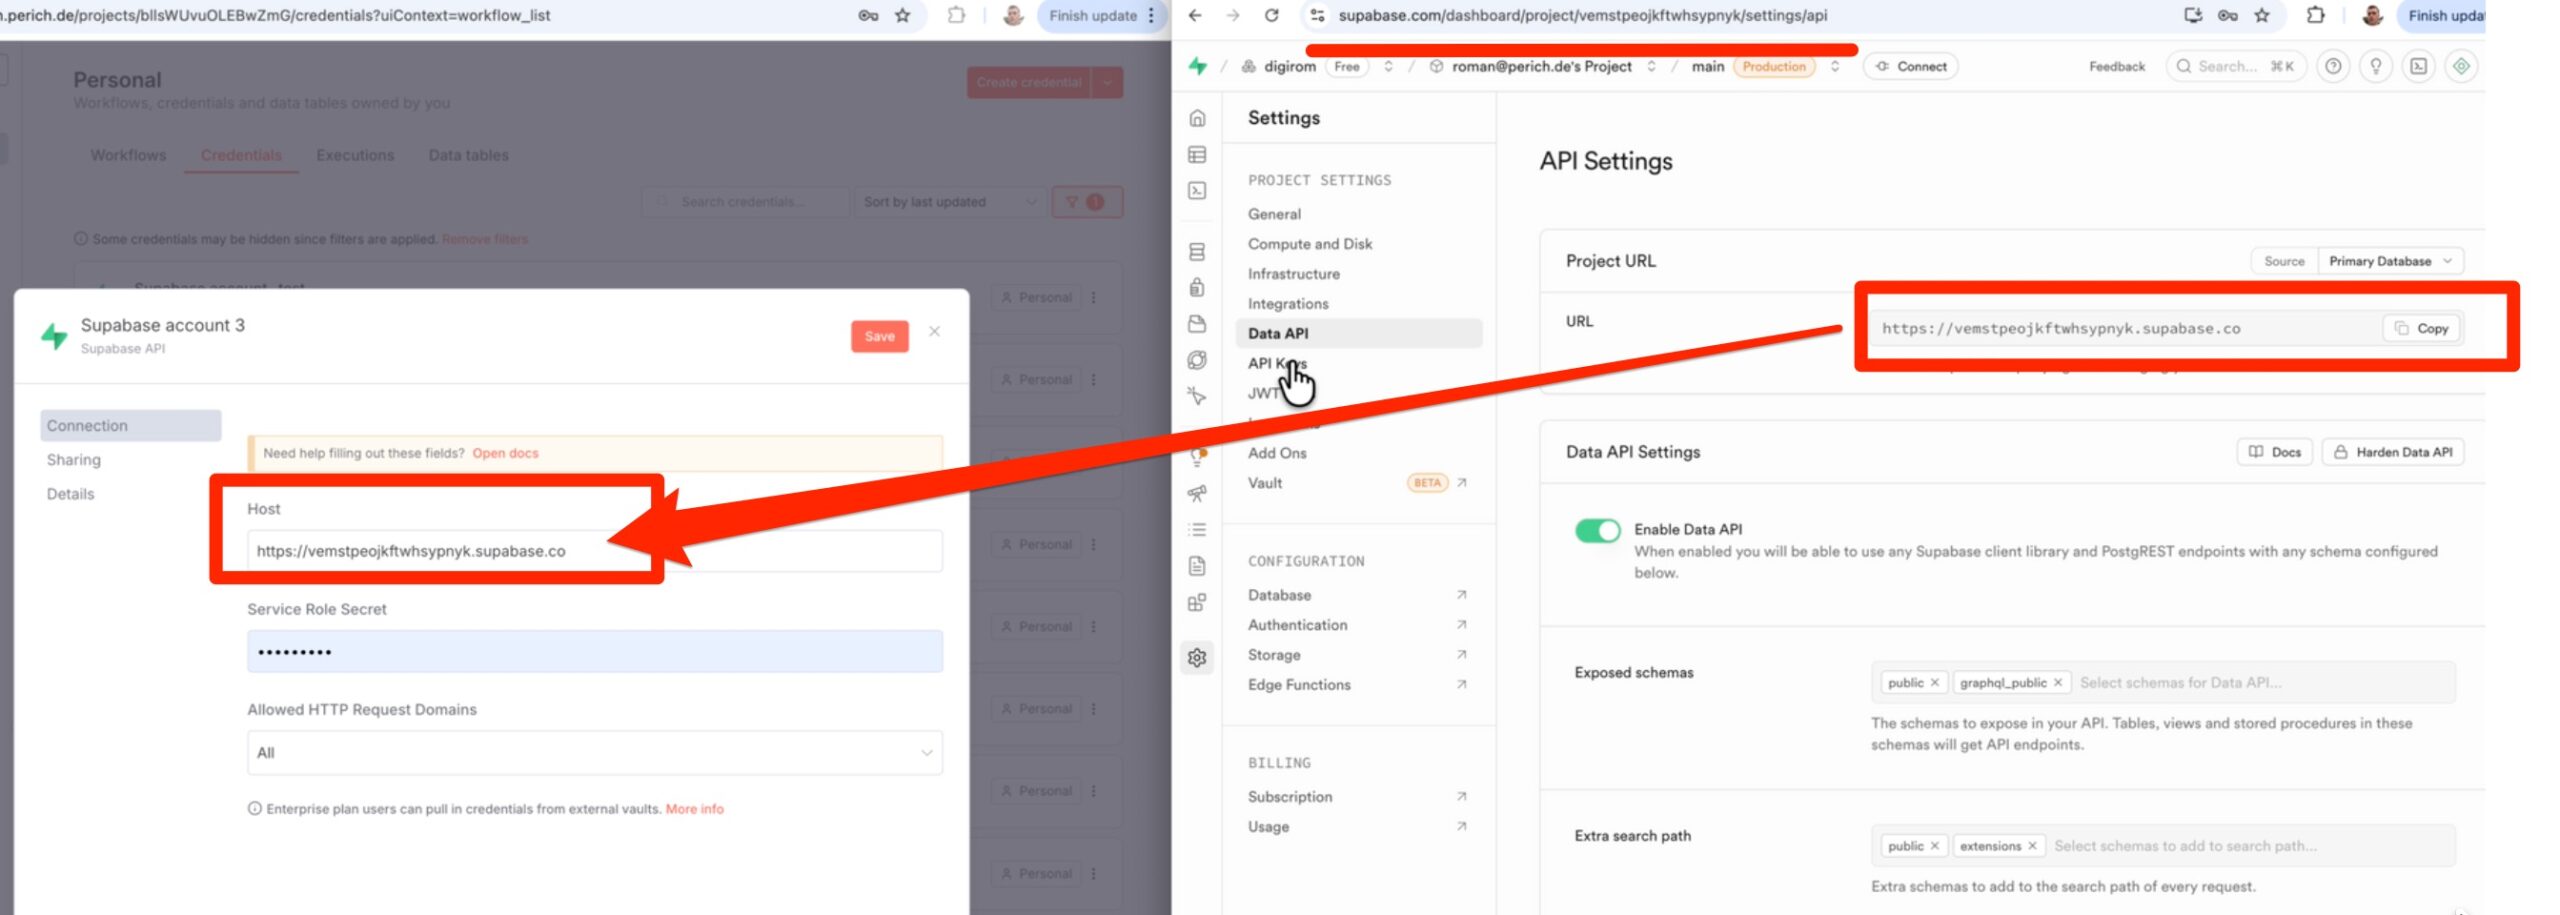Bookmark the Supabase page with star icon
This screenshot has height=915, width=2560.
[2262, 15]
